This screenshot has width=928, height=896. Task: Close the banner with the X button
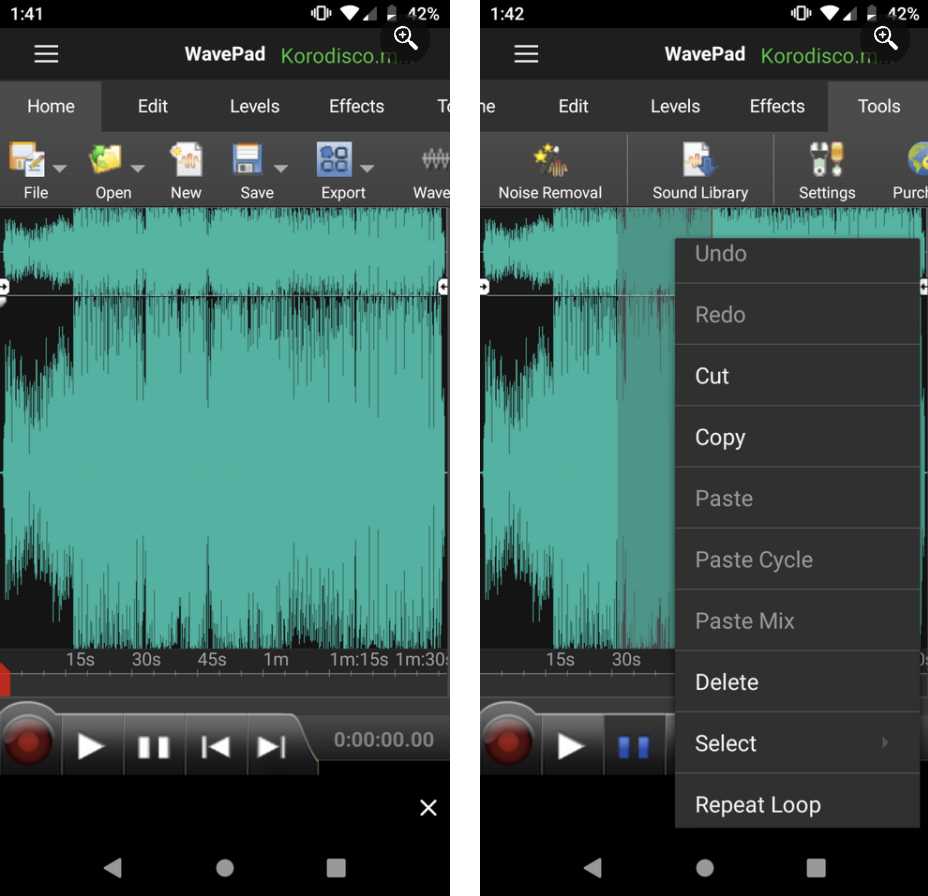428,807
